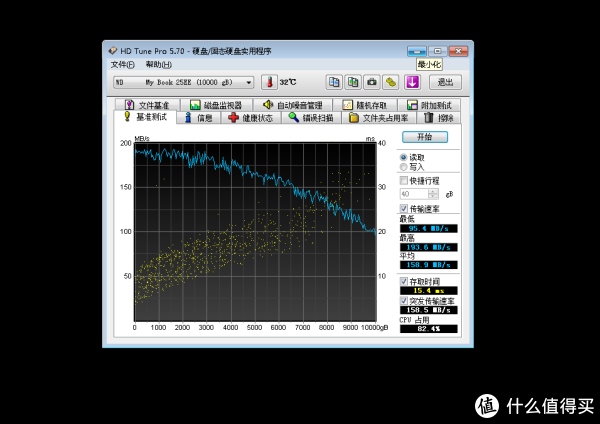Increase short stroke value with spinner arrows
This screenshot has height=424, width=600.
pyautogui.click(x=433, y=192)
